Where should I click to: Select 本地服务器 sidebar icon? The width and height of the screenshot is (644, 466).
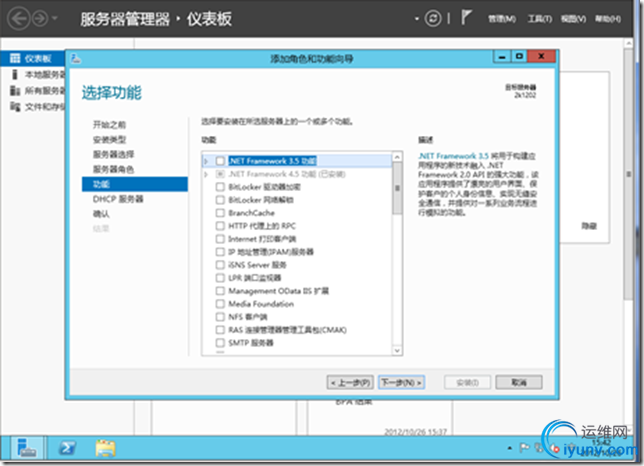[15, 74]
